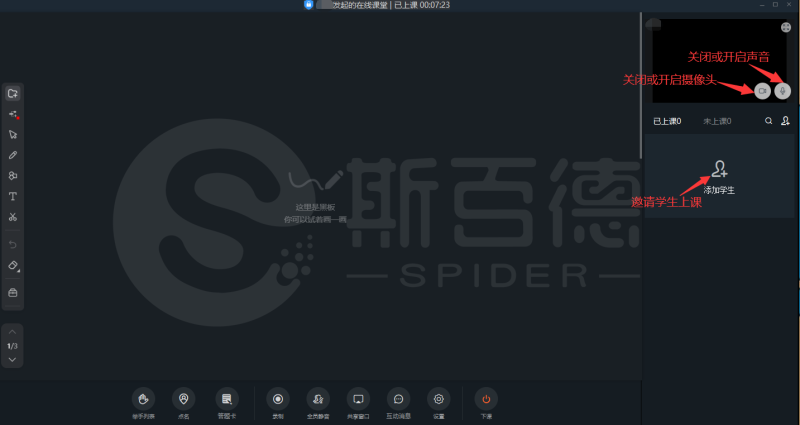Choose the pointer selection tool
The height and width of the screenshot is (425, 800).
click(x=13, y=134)
